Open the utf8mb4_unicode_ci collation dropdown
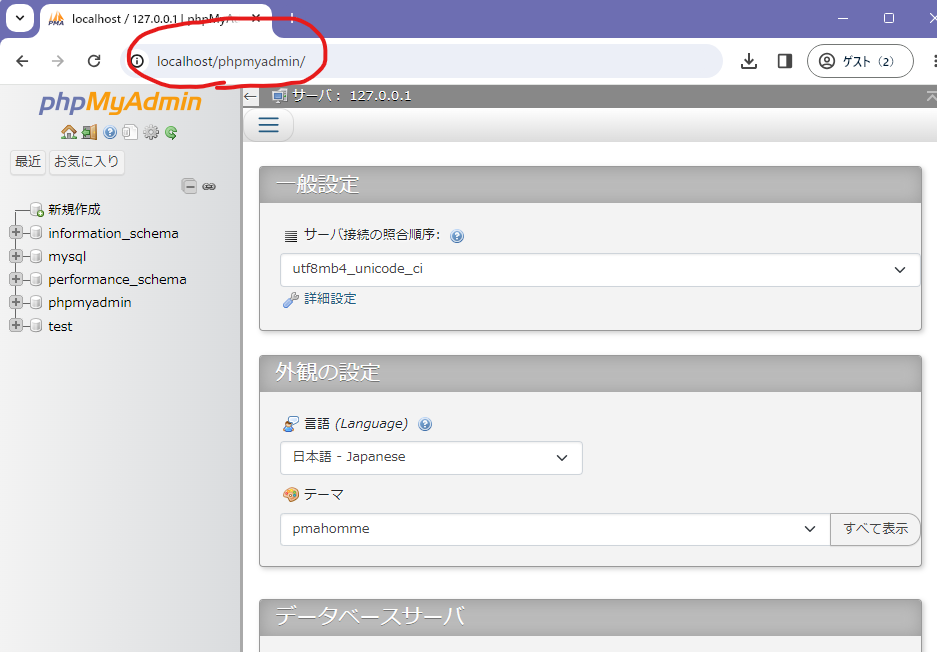The height and width of the screenshot is (652, 937). (x=599, y=270)
